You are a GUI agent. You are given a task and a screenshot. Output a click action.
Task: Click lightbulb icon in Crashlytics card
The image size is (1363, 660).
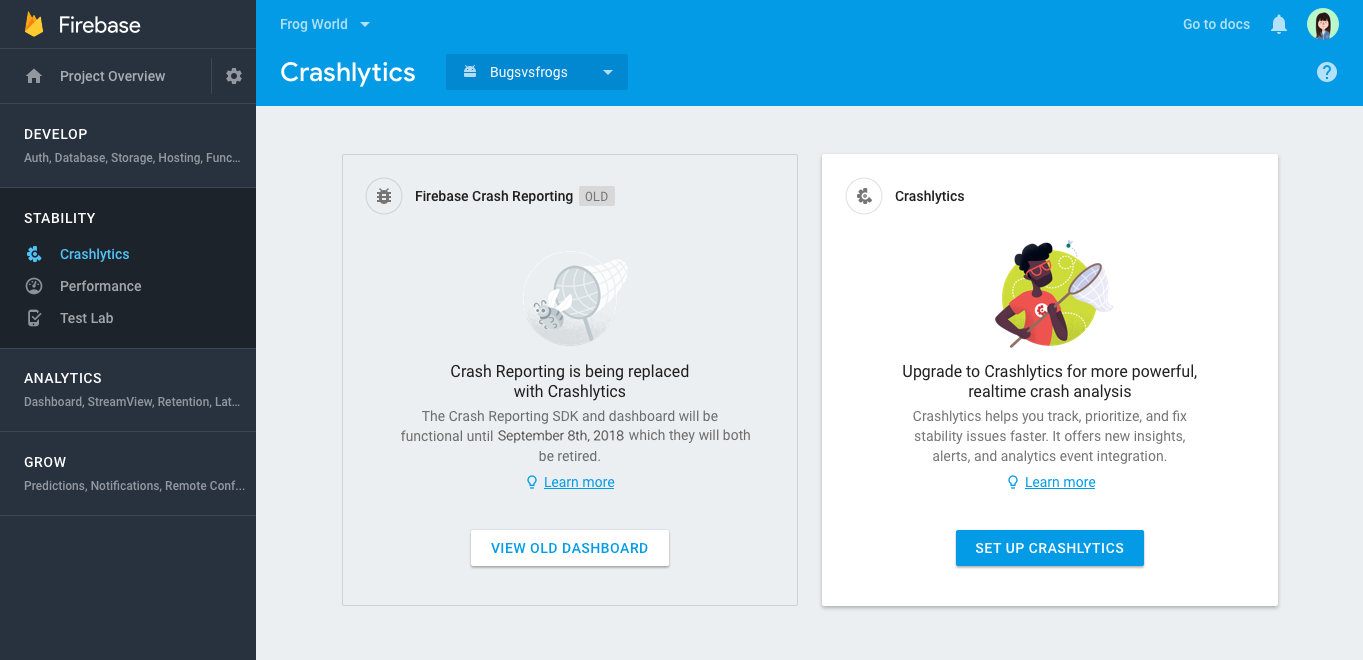pos(1013,482)
